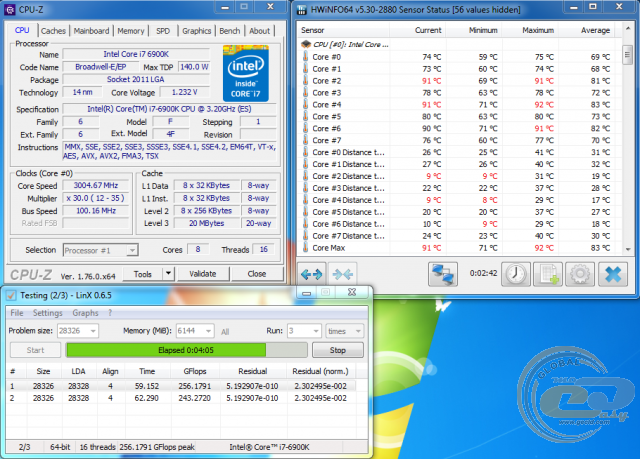Click the Current column header in HWiNFO
The image size is (640, 459).
[418, 30]
